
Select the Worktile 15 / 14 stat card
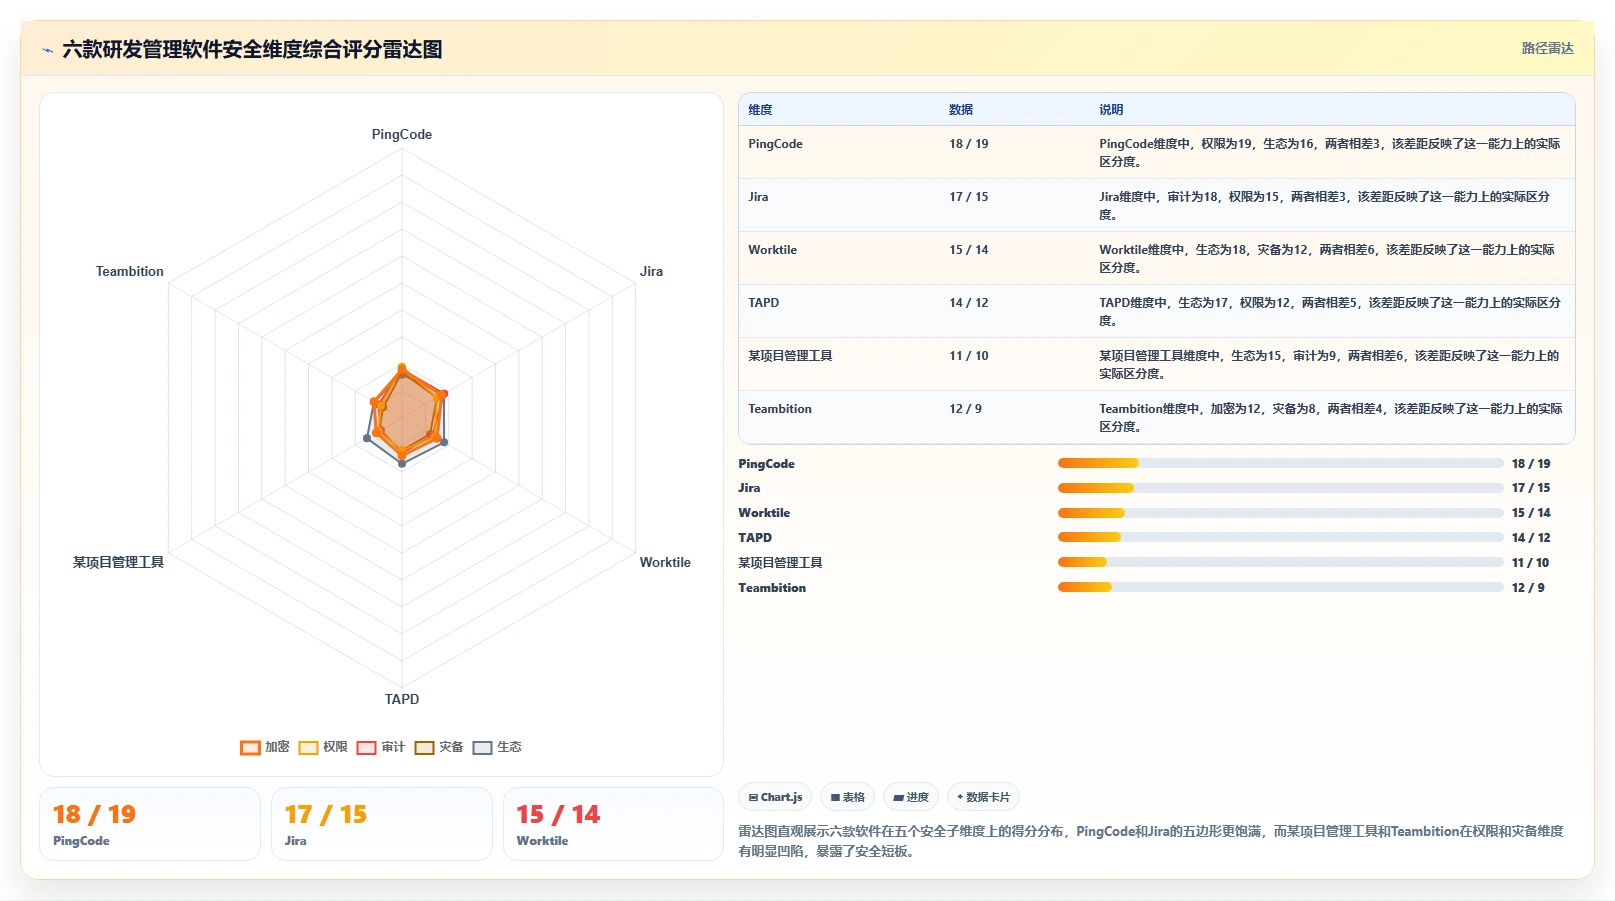pos(613,824)
